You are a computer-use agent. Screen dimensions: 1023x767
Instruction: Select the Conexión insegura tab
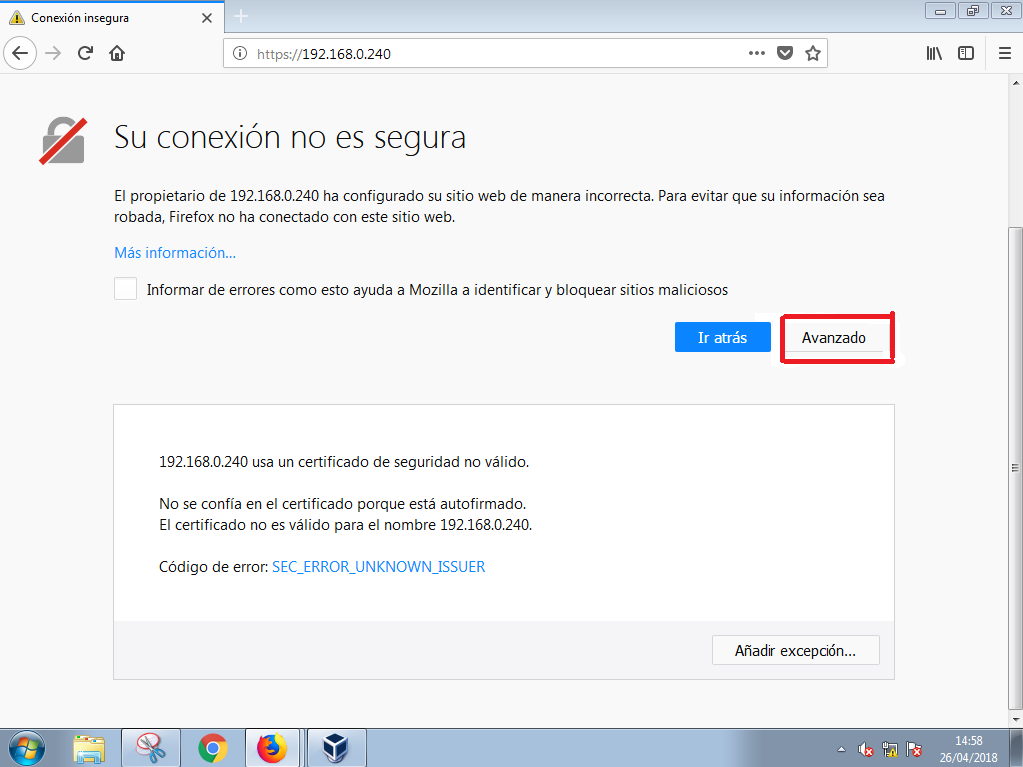click(x=112, y=18)
